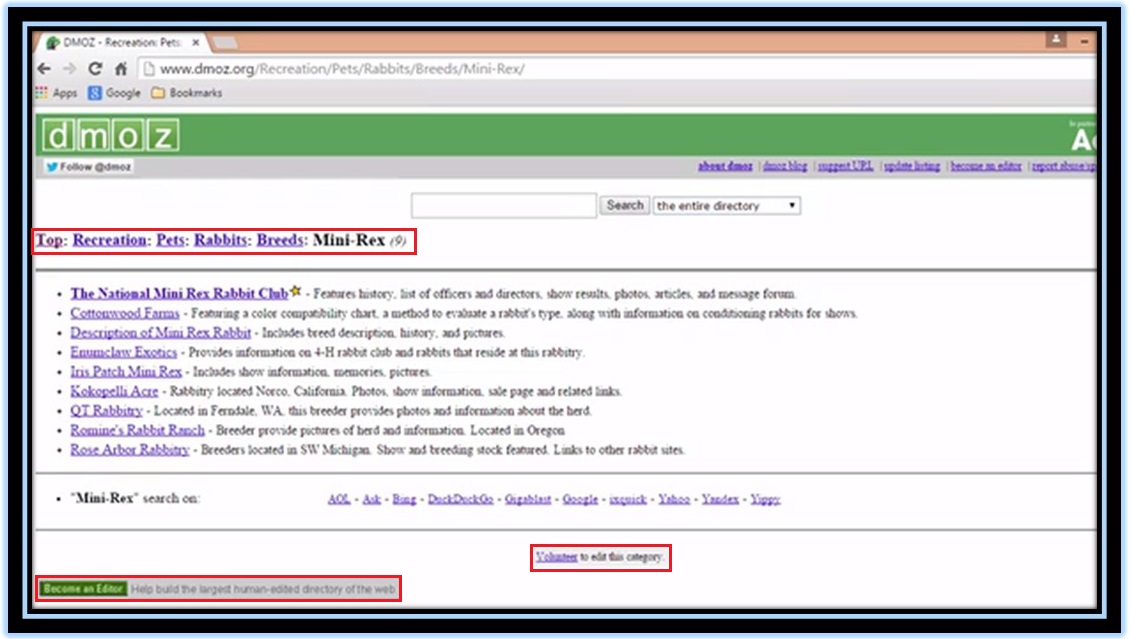Minimize the Chrome window
Image resolution: width=1131 pixels, height=639 pixels.
coord(1084,42)
